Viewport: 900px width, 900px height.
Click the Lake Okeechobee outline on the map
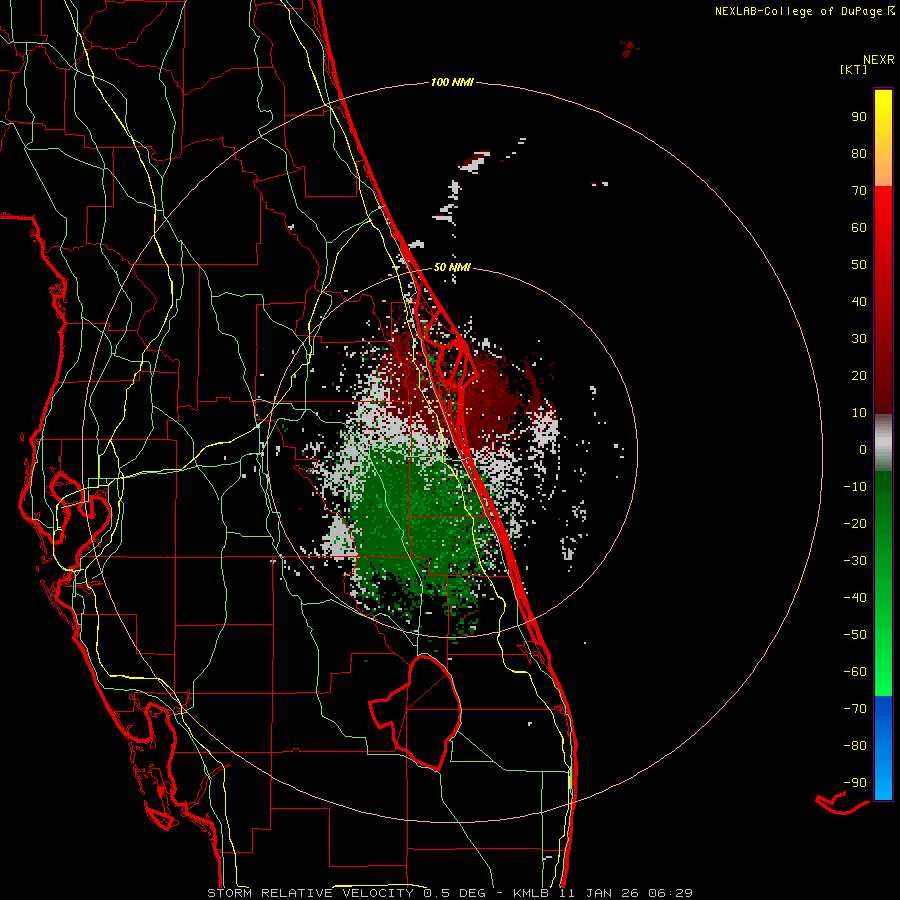click(x=416, y=712)
